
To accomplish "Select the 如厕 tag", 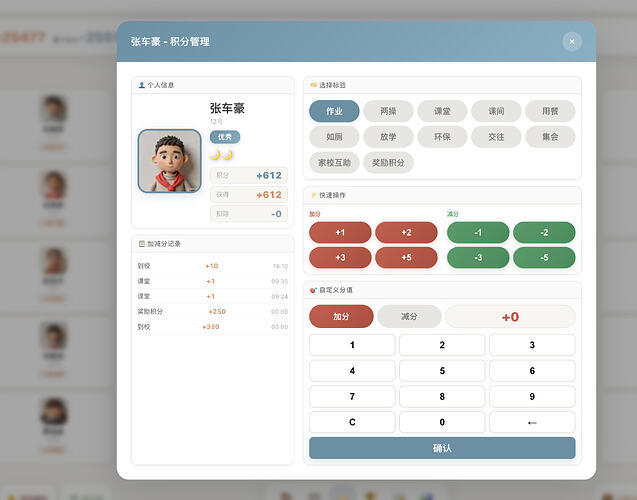I will coord(334,137).
